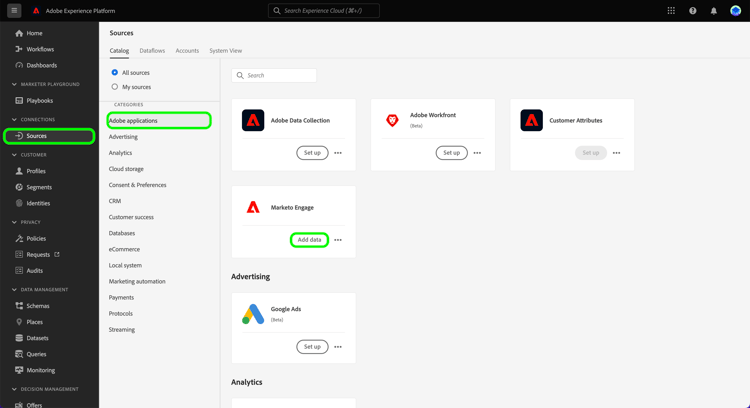This screenshot has width=750, height=408.
Task: Open Sources in sidebar
Action: click(49, 136)
